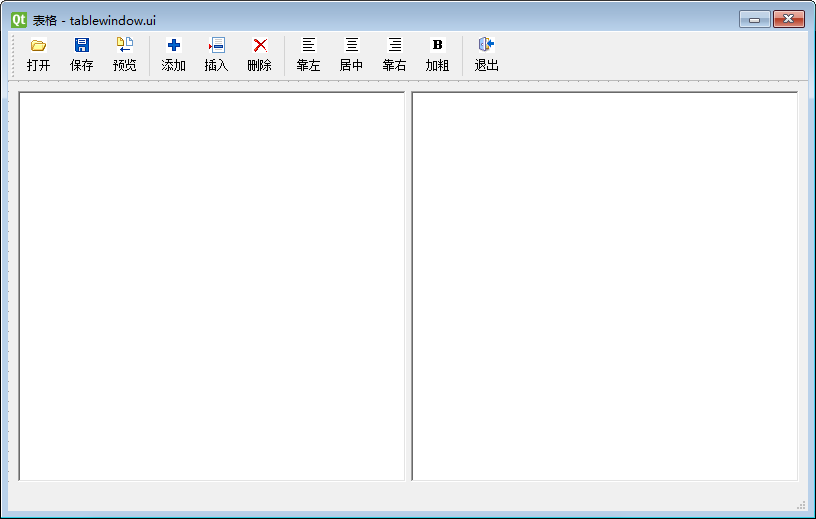Click the 打开 (Open) folder icon
This screenshot has height=519, width=816.
pyautogui.click(x=39, y=45)
